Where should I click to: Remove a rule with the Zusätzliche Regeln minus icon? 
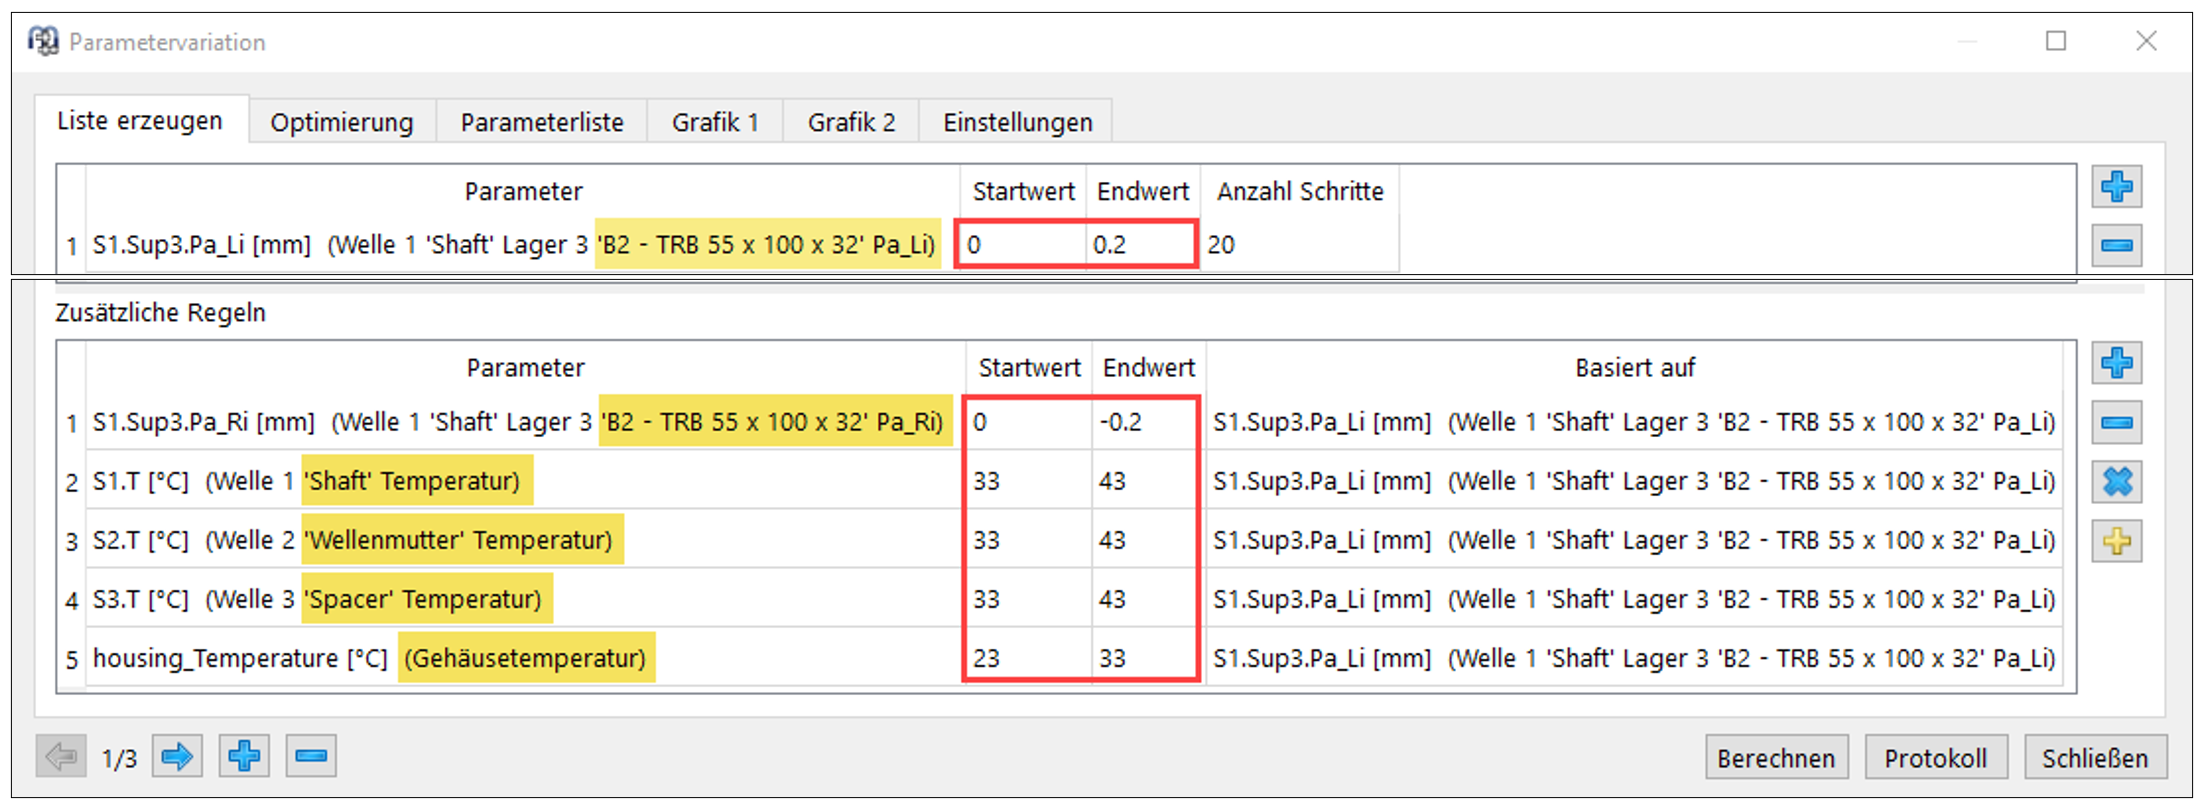coord(2116,423)
